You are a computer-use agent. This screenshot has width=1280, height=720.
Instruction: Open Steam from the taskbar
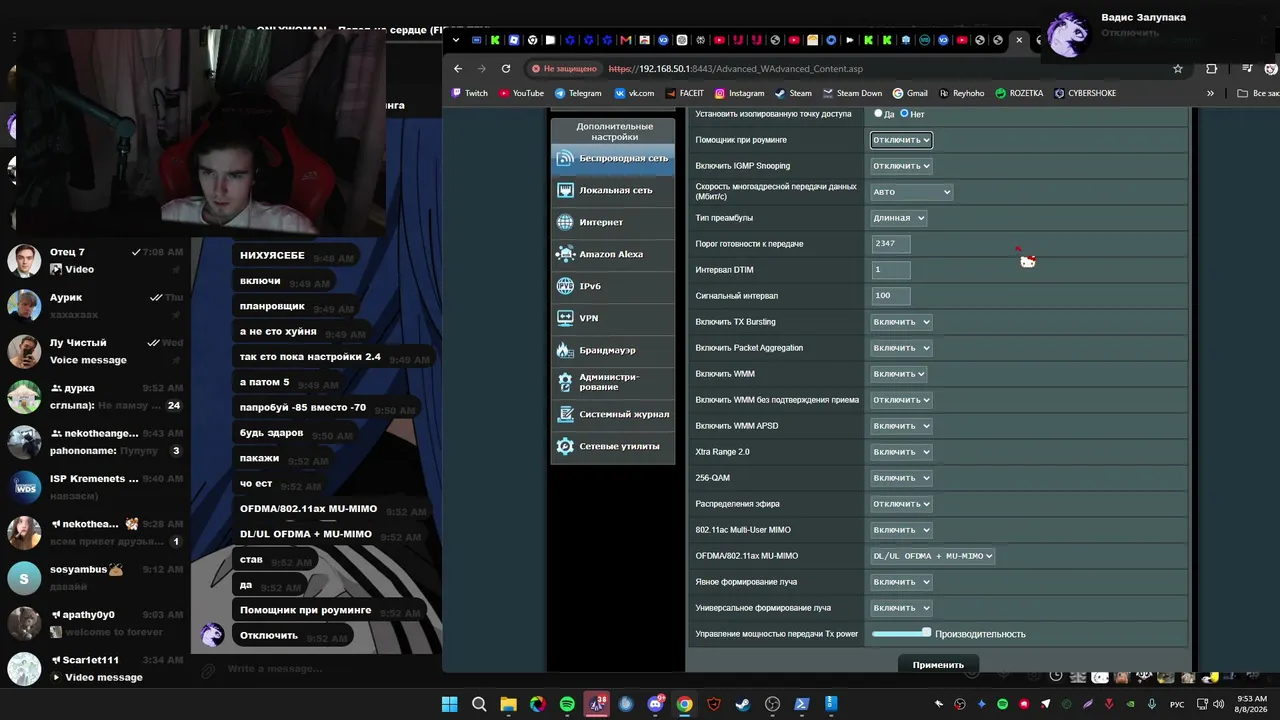click(x=743, y=704)
